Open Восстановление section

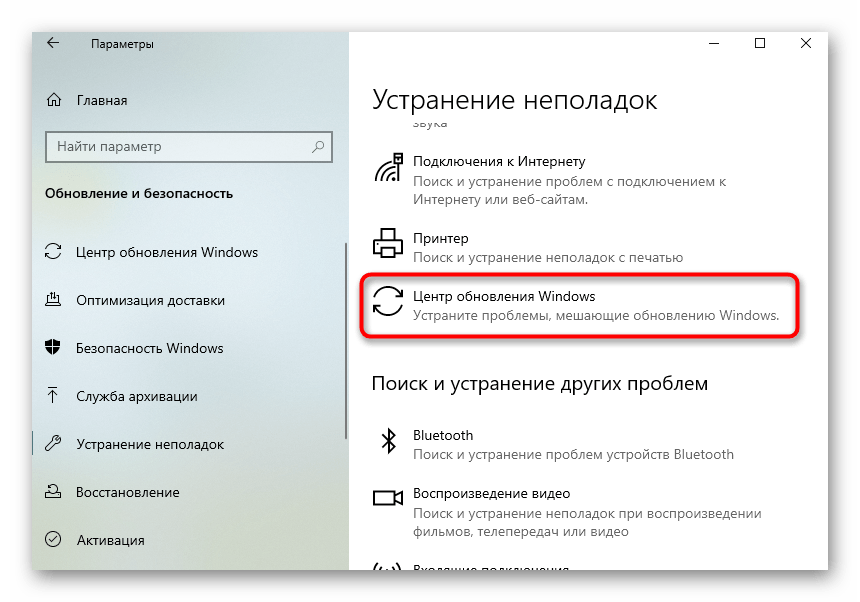127,492
